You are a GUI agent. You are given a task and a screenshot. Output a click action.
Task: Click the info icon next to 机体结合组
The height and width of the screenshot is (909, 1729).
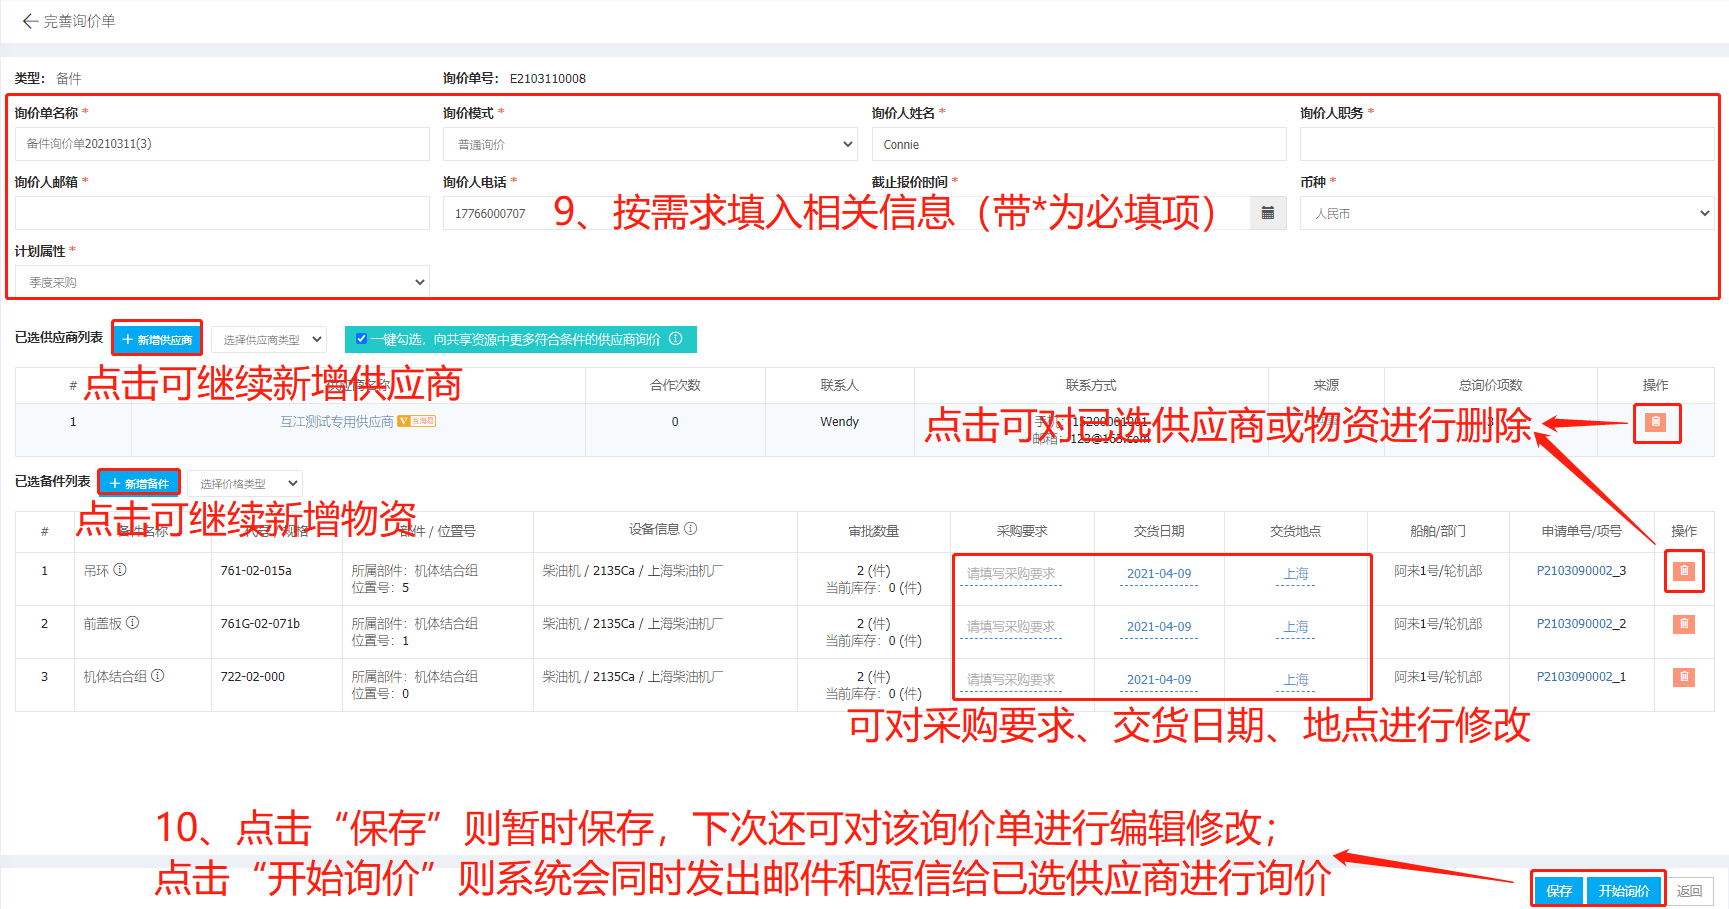point(158,676)
